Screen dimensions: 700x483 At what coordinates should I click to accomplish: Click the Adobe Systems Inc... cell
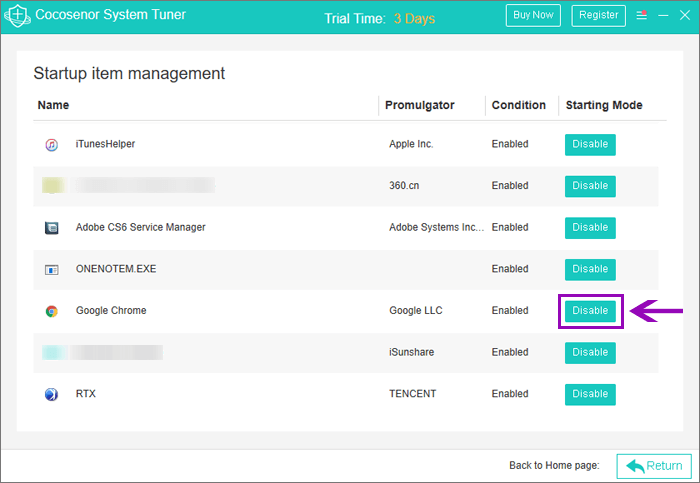click(x=436, y=227)
